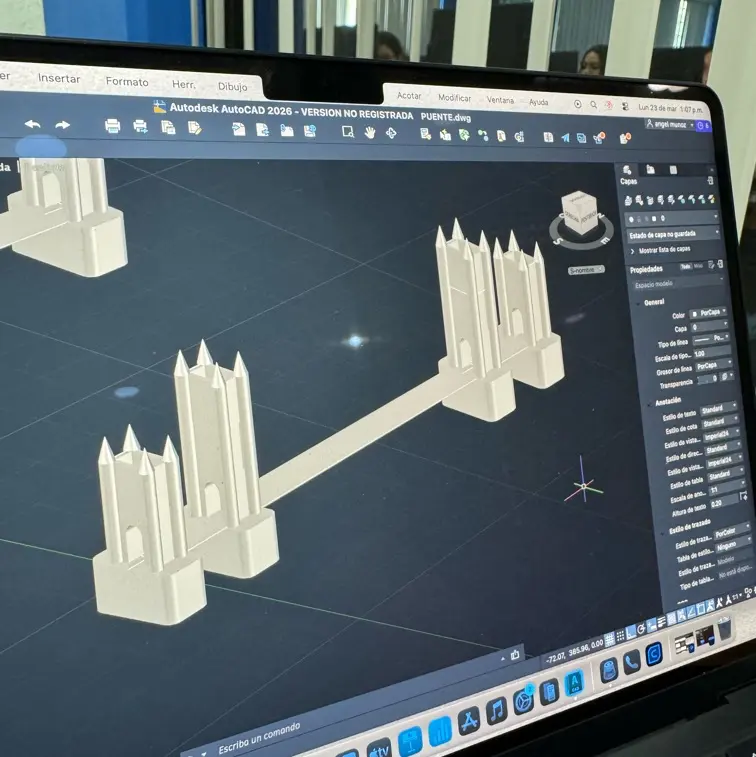
Task: Open the Ayuda menu
Action: pyautogui.click(x=538, y=102)
